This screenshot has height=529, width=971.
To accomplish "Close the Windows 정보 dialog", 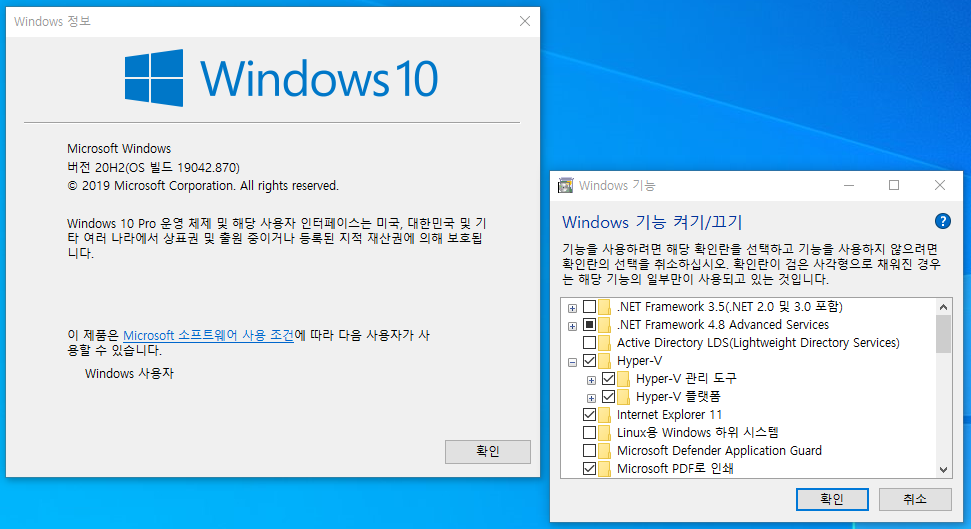I will 525,21.
